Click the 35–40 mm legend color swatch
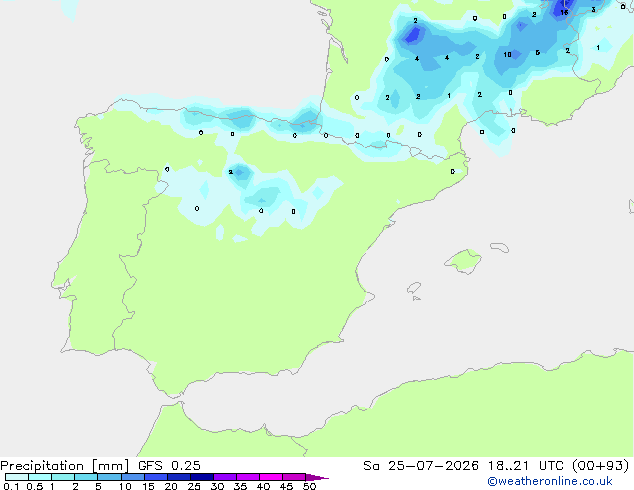The height and width of the screenshot is (490, 634). point(247,477)
